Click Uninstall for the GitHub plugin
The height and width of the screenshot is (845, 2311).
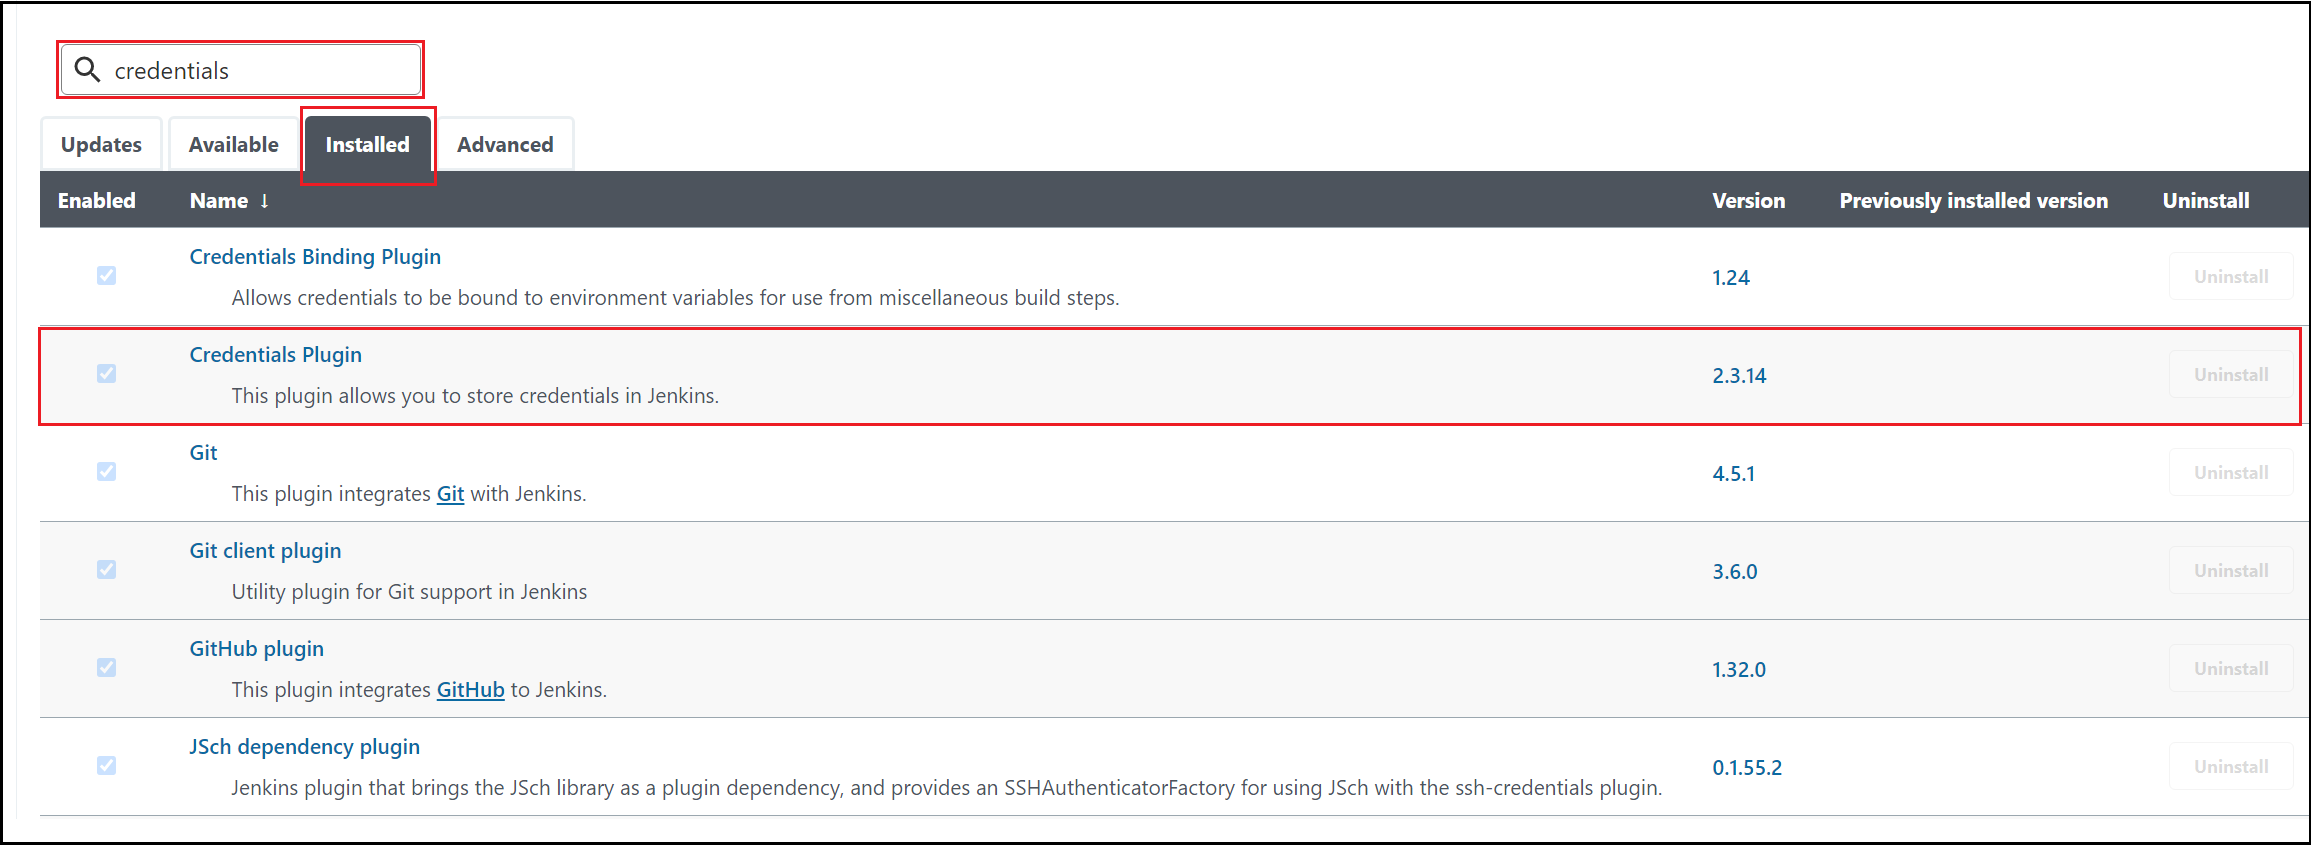(x=2230, y=667)
